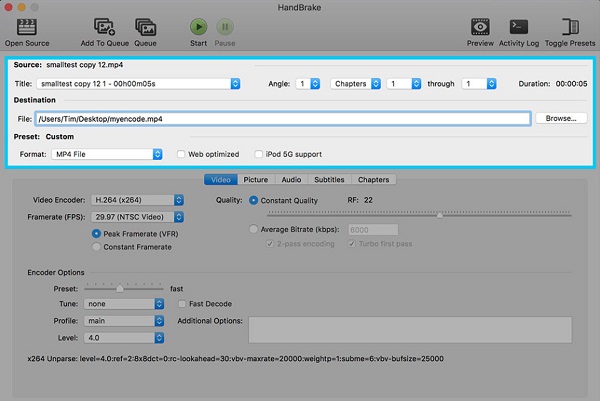Switch to the Subtitles tab
This screenshot has height=401, width=600.
[x=329, y=179]
